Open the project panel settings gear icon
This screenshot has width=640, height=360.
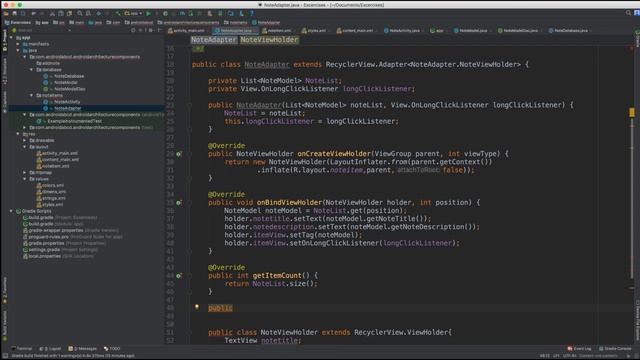click(x=151, y=30)
